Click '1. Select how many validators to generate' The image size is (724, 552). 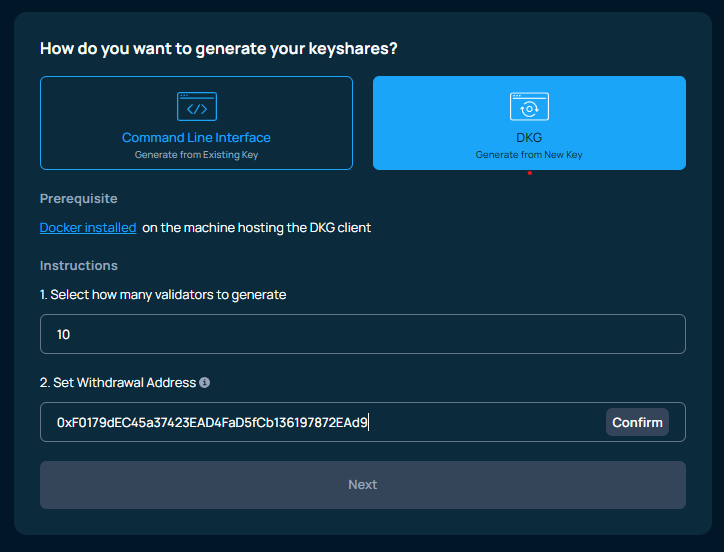[163, 295]
